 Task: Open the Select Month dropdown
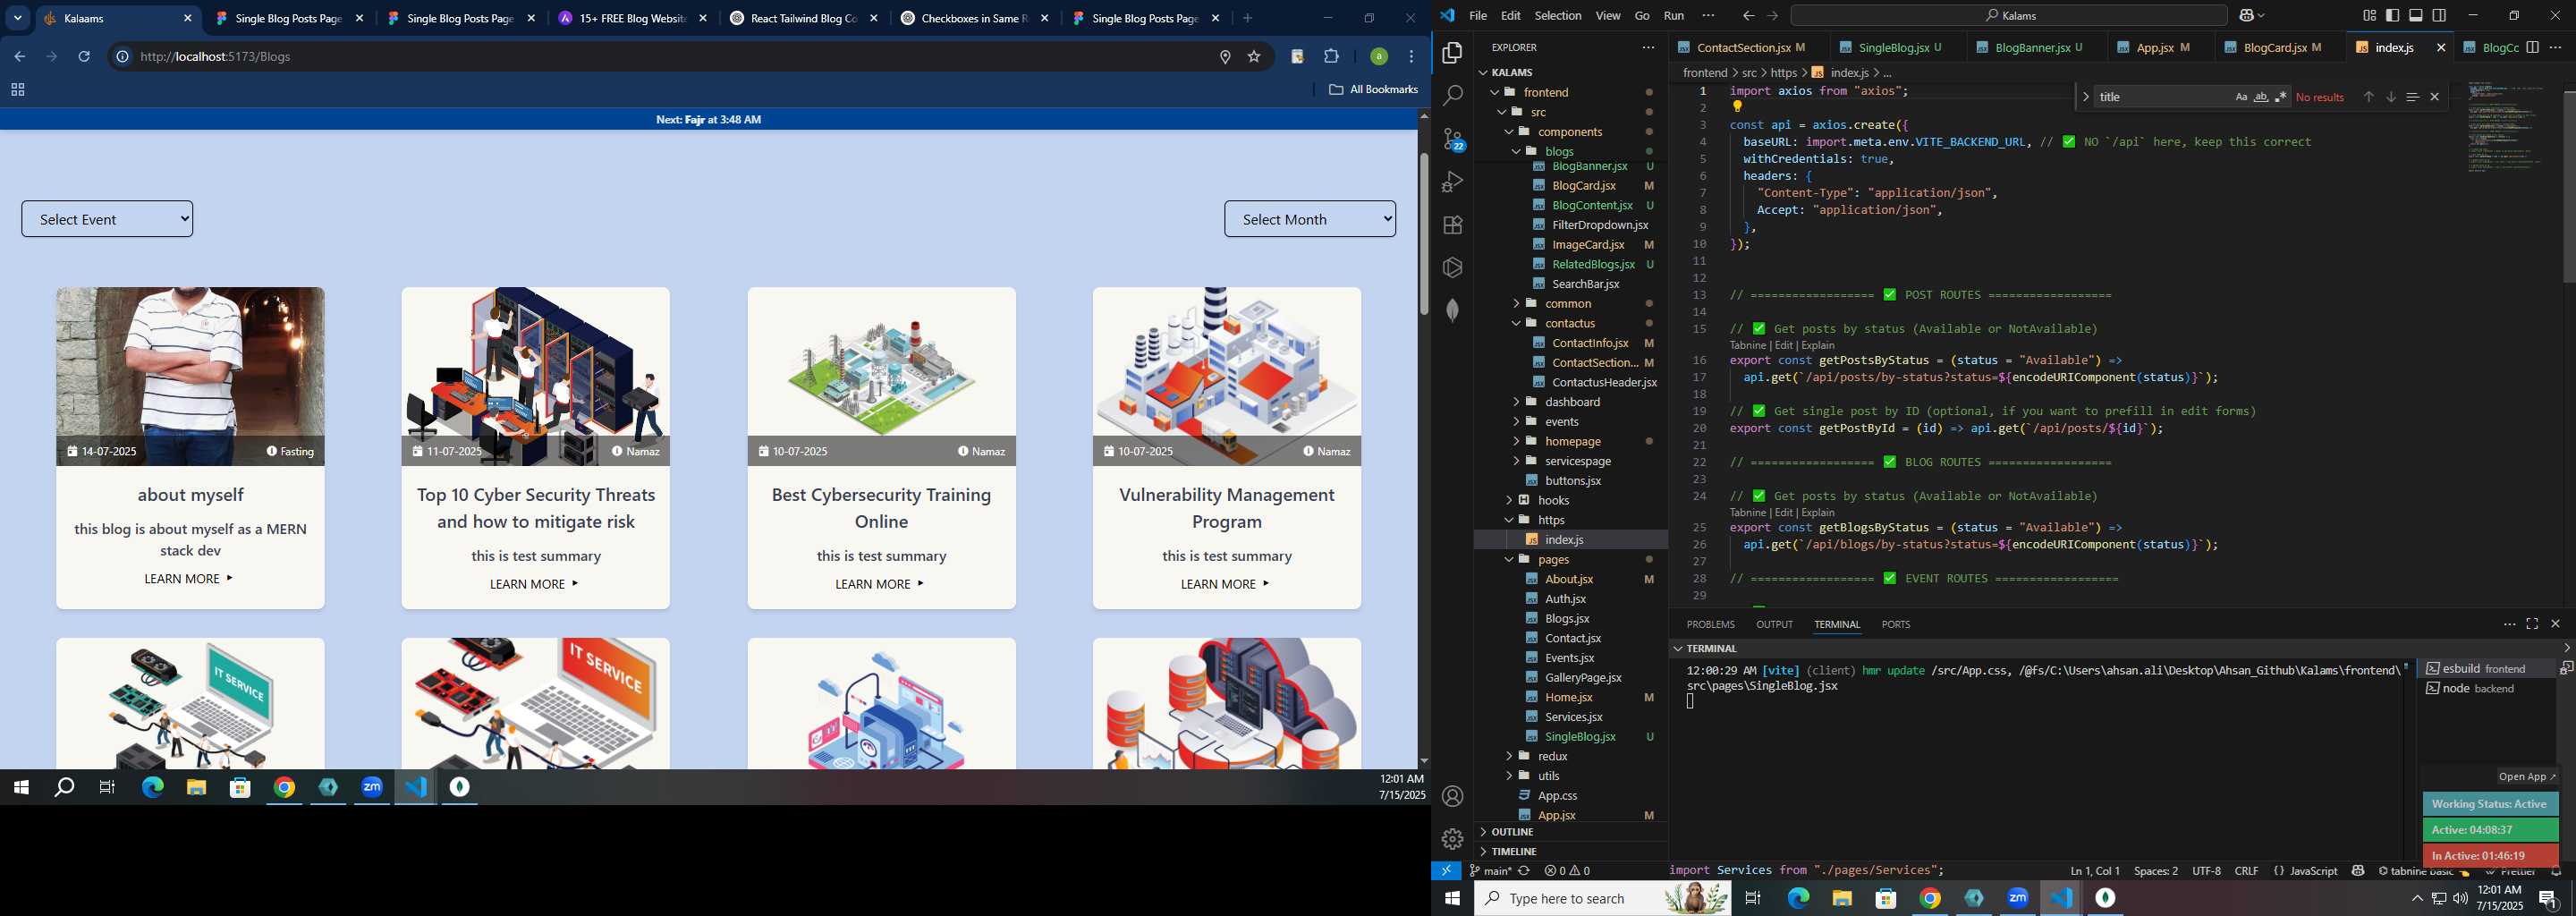pyautogui.click(x=1310, y=219)
